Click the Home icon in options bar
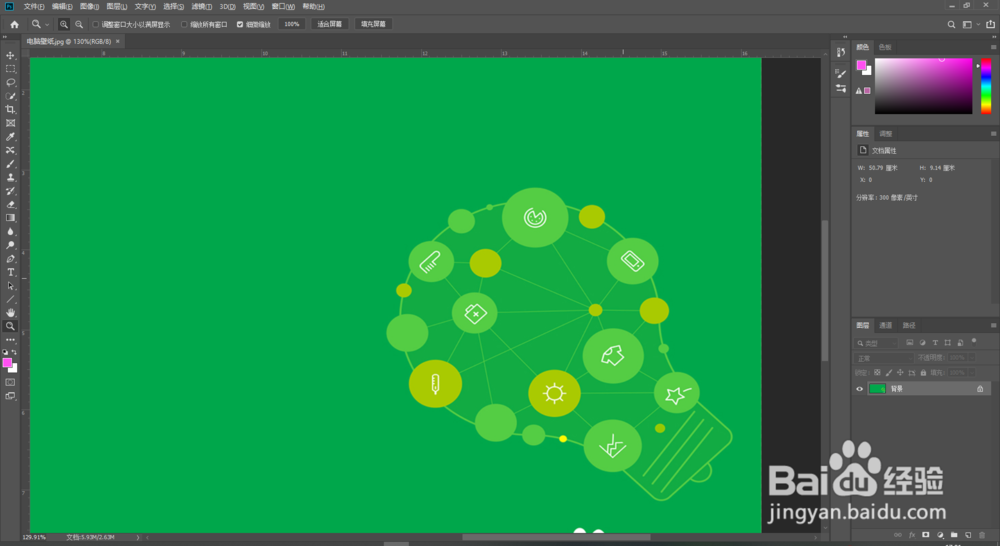 tap(15, 24)
